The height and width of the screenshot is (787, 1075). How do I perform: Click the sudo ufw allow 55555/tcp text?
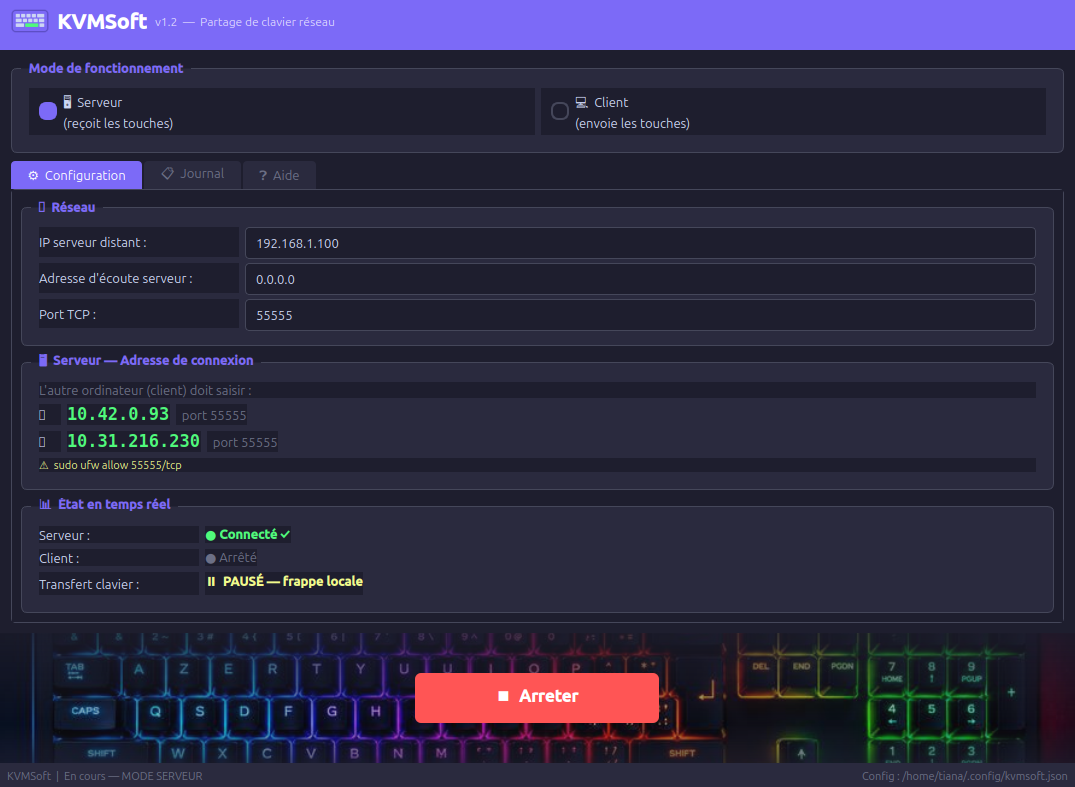117,465
